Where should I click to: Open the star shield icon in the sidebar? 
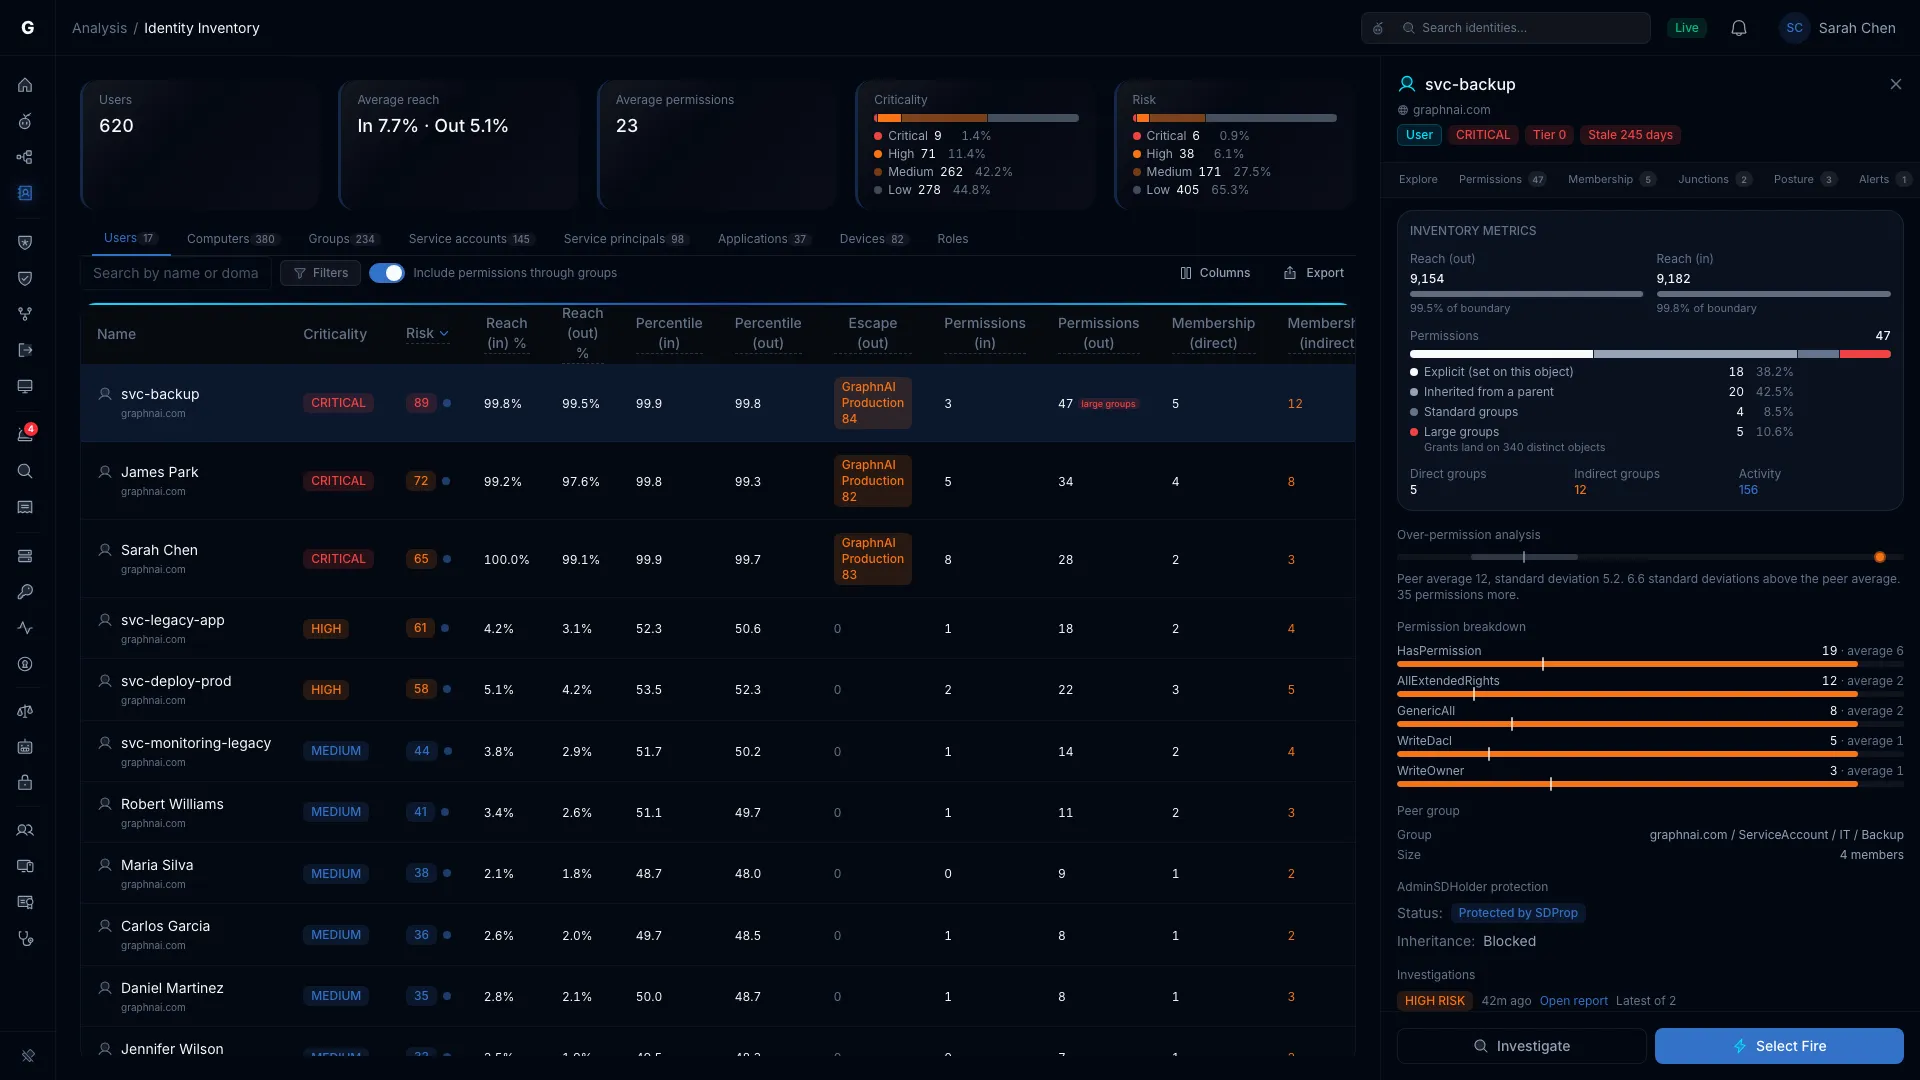tap(25, 242)
